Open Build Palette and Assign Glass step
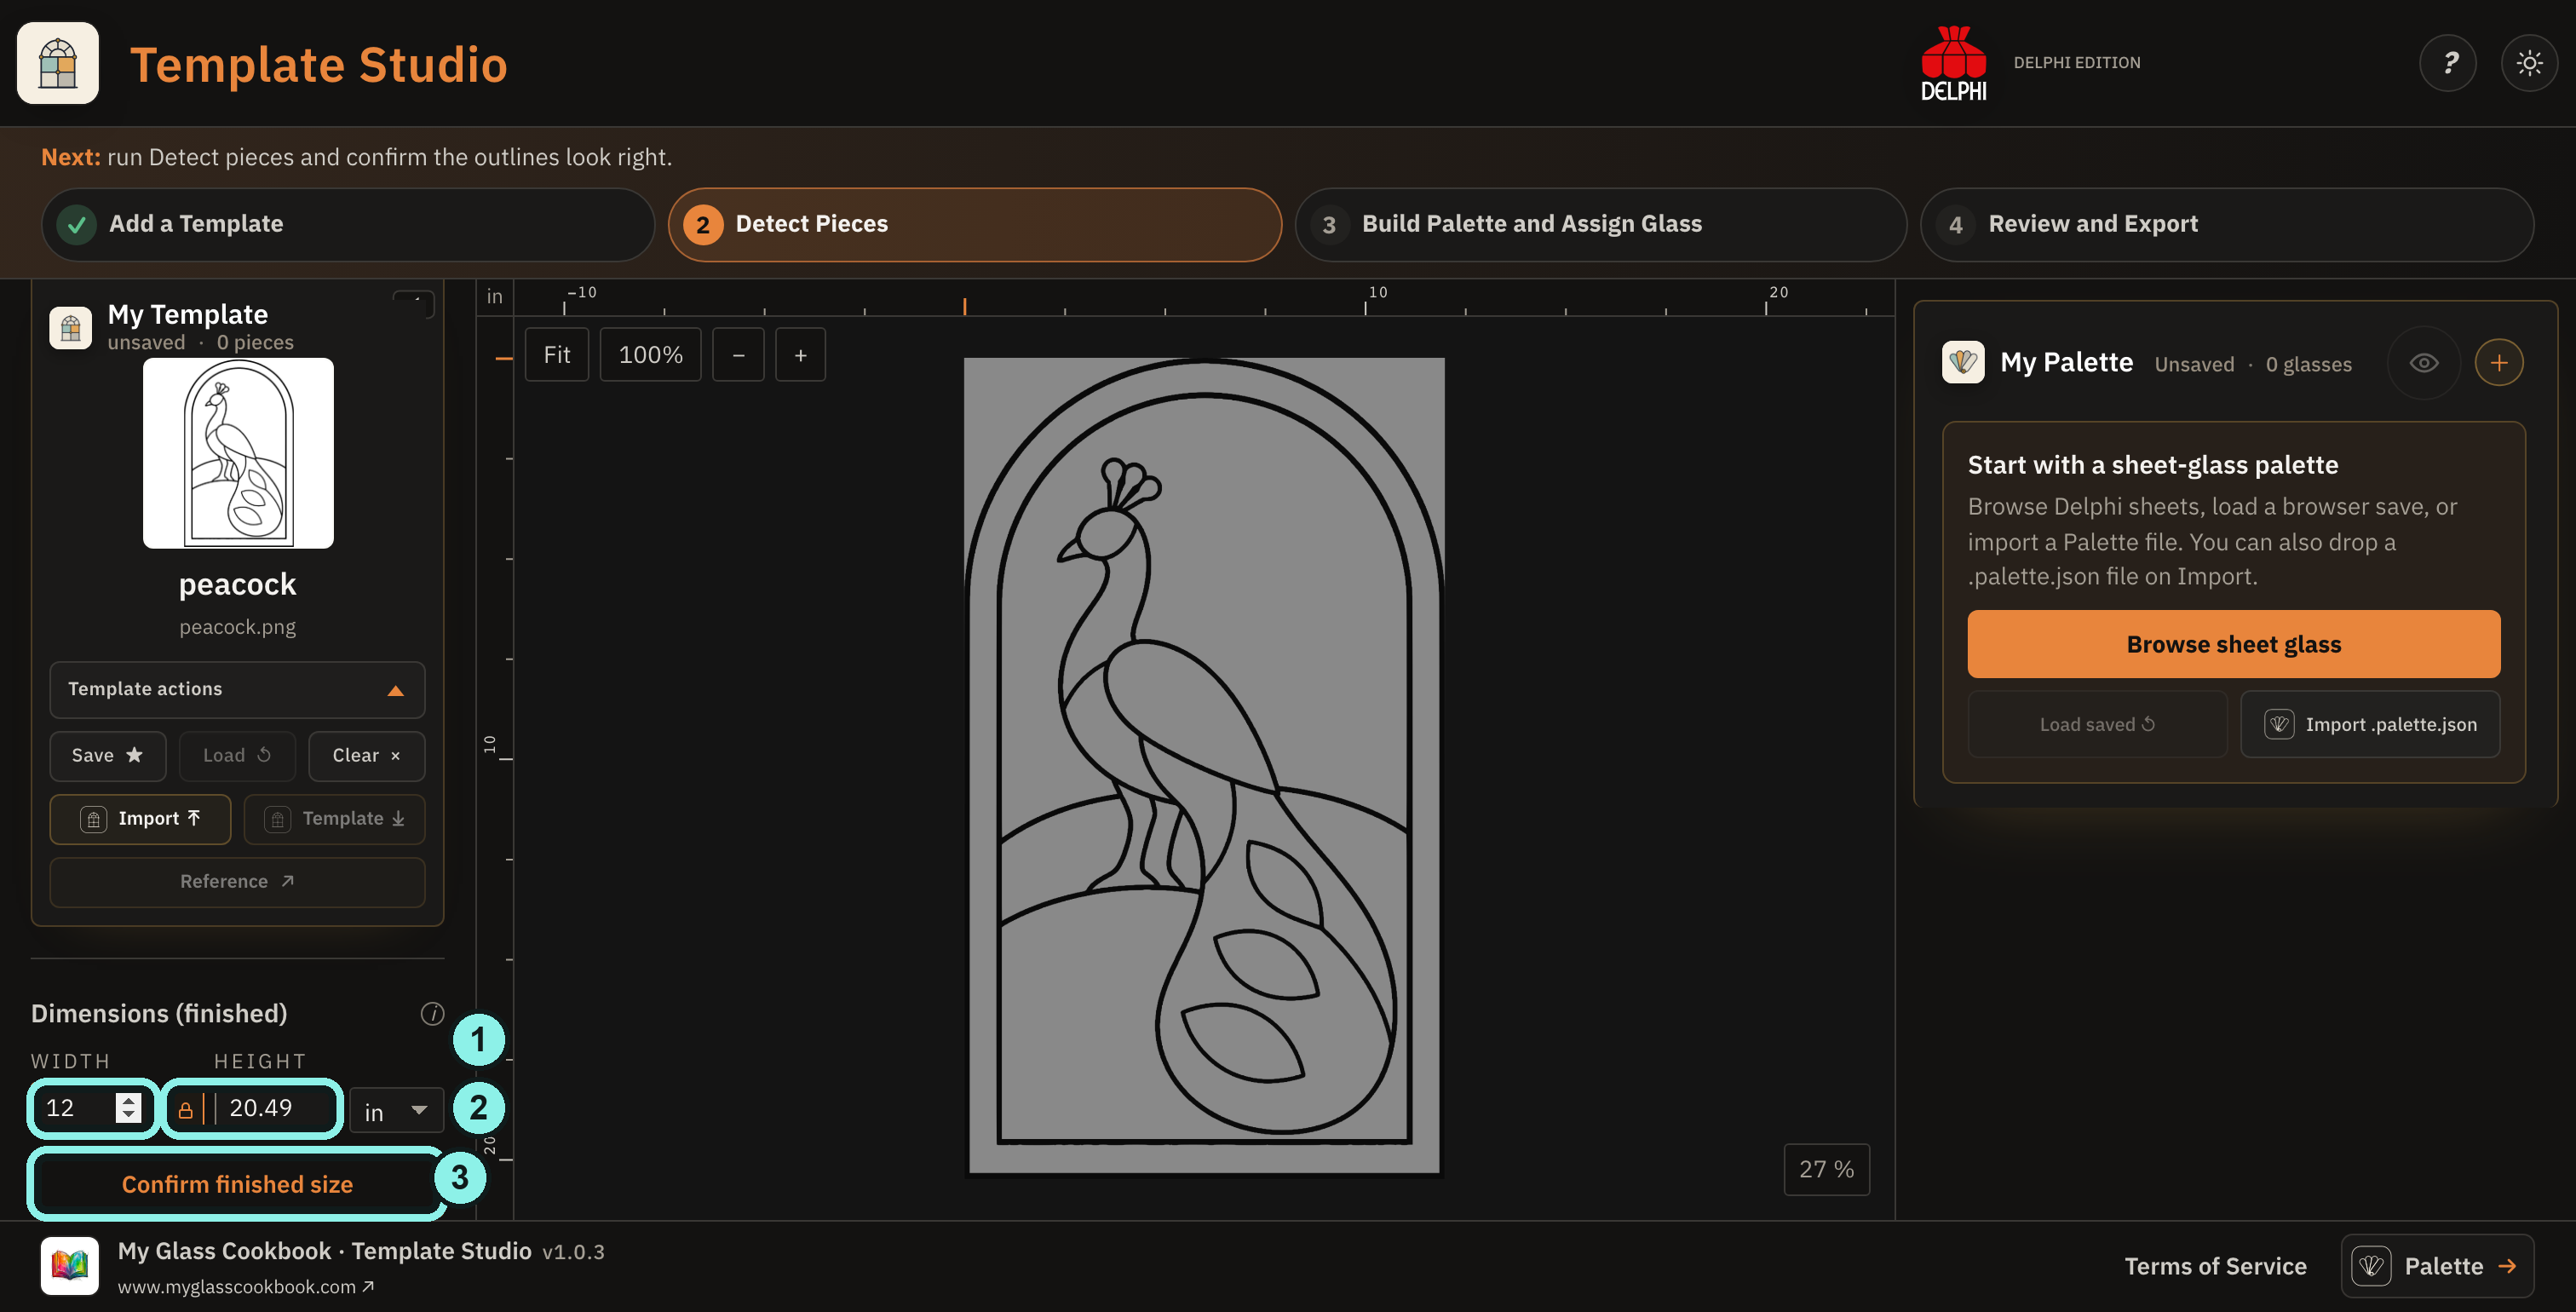The image size is (2576, 1312). 1601,224
